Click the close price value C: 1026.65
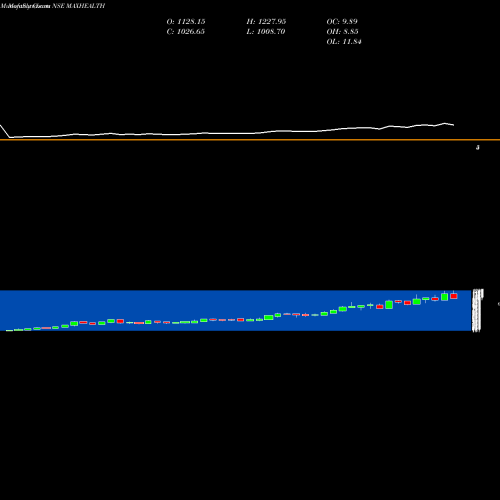The width and height of the screenshot is (500, 500). point(185,32)
